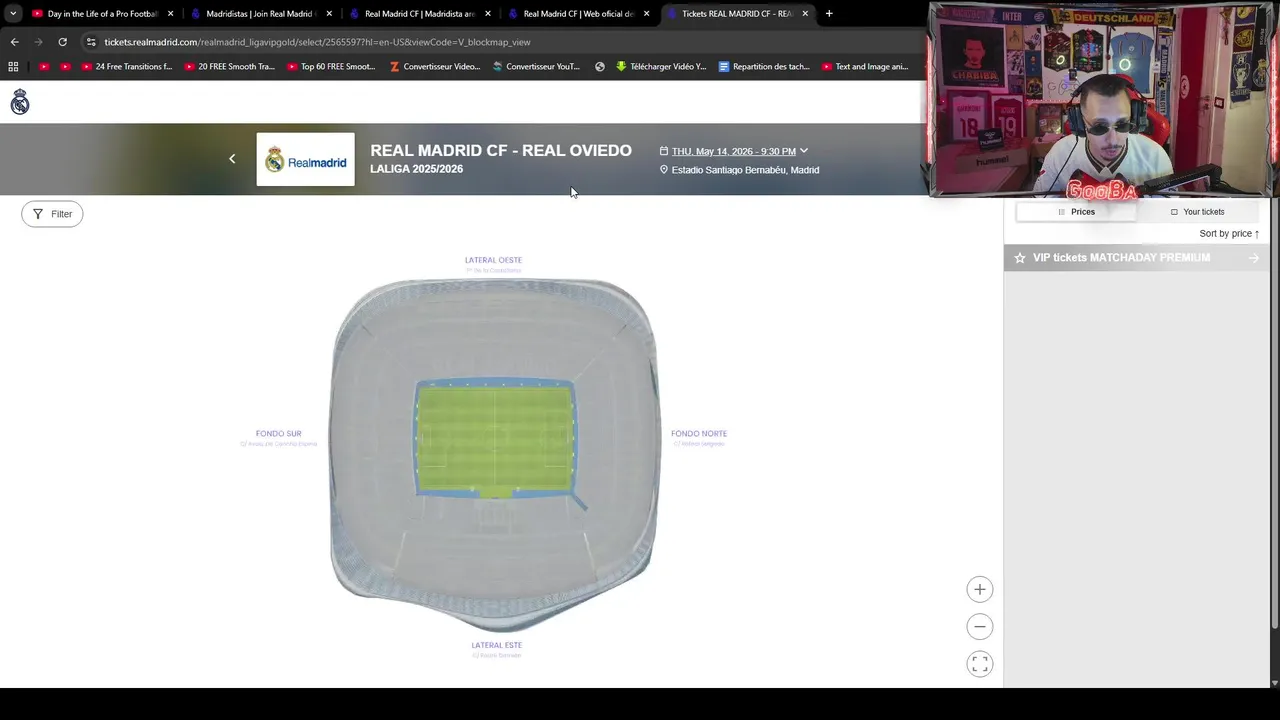Reload the current page
This screenshot has height=720, width=1280.
[62, 42]
